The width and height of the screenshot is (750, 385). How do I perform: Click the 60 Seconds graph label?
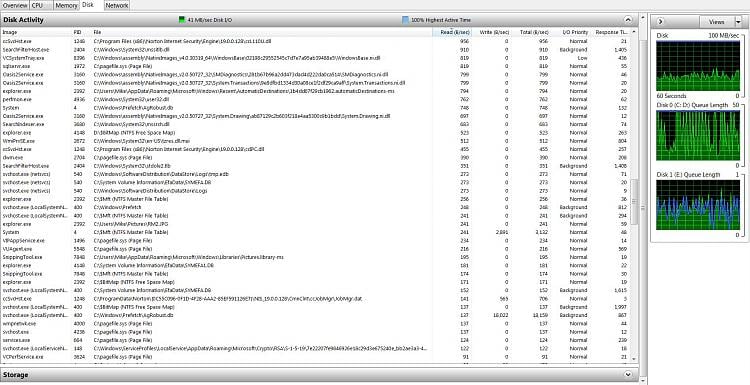pos(671,96)
